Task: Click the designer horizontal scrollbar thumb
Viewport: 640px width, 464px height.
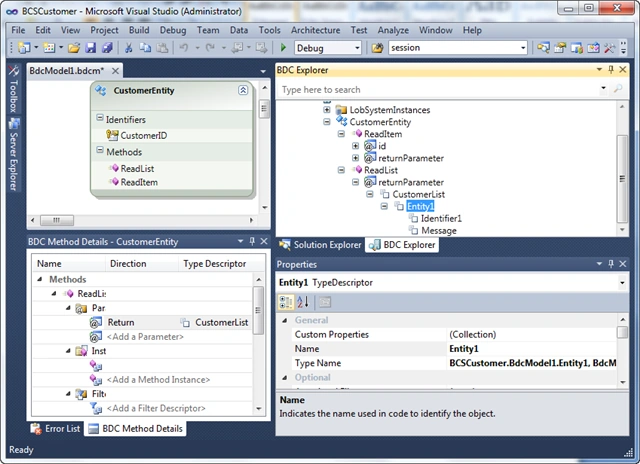Action: 57,220
